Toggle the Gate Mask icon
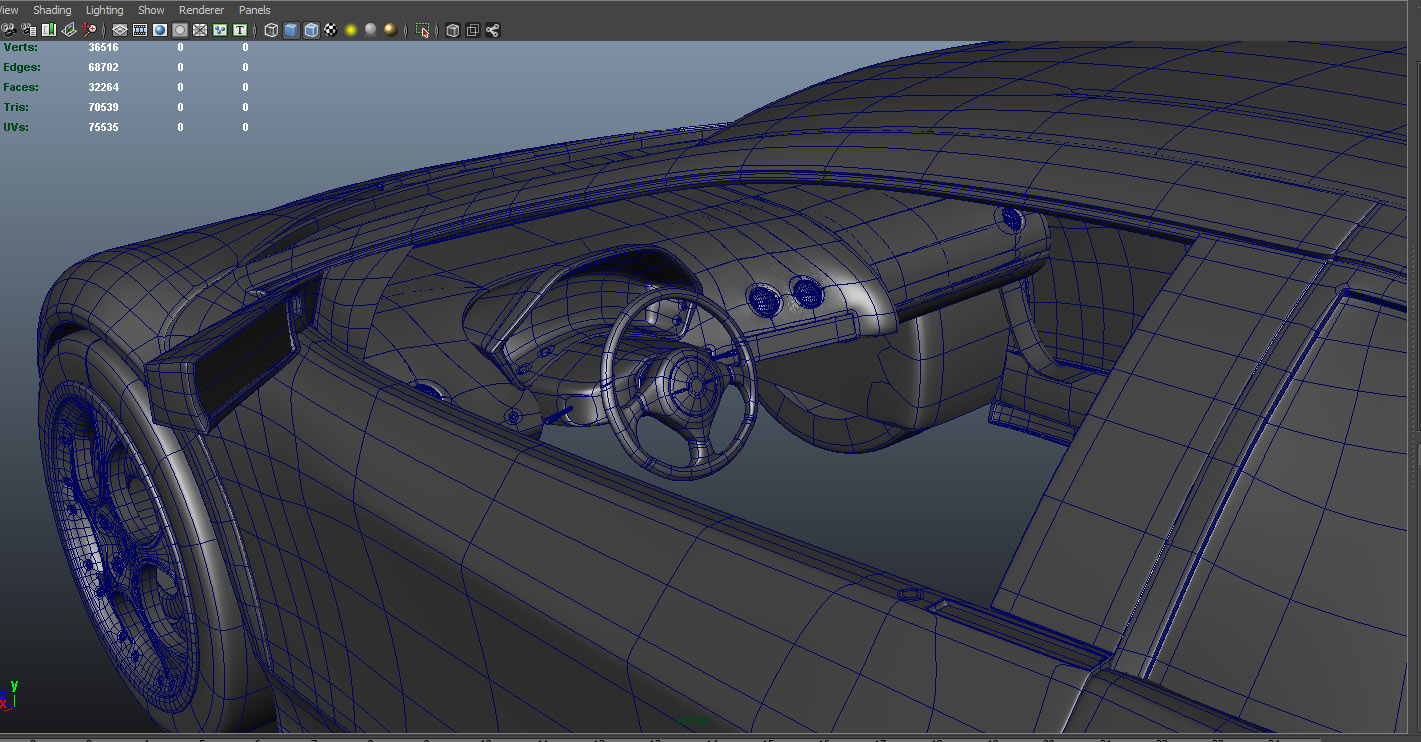The height and width of the screenshot is (742, 1421). (x=180, y=30)
